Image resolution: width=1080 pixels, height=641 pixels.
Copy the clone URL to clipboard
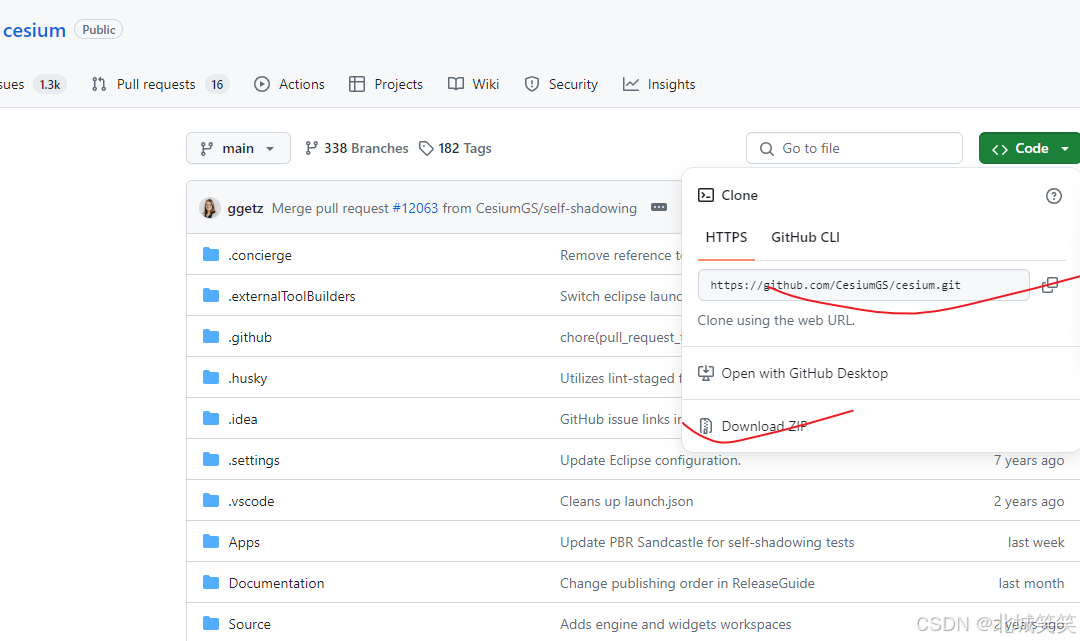[x=1050, y=285]
